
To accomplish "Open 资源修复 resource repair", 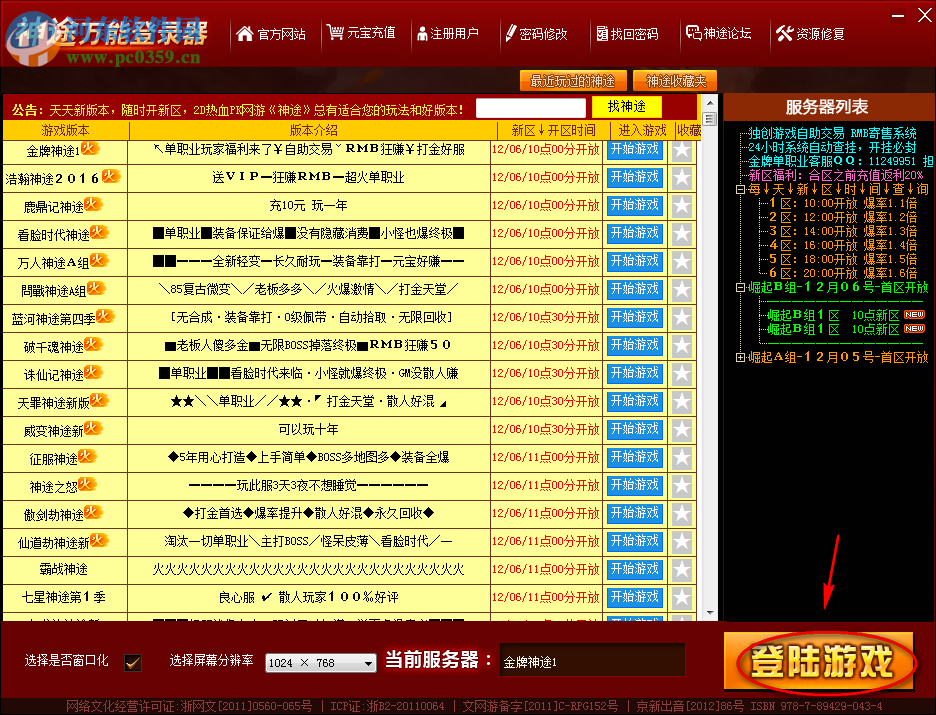I will (811, 33).
